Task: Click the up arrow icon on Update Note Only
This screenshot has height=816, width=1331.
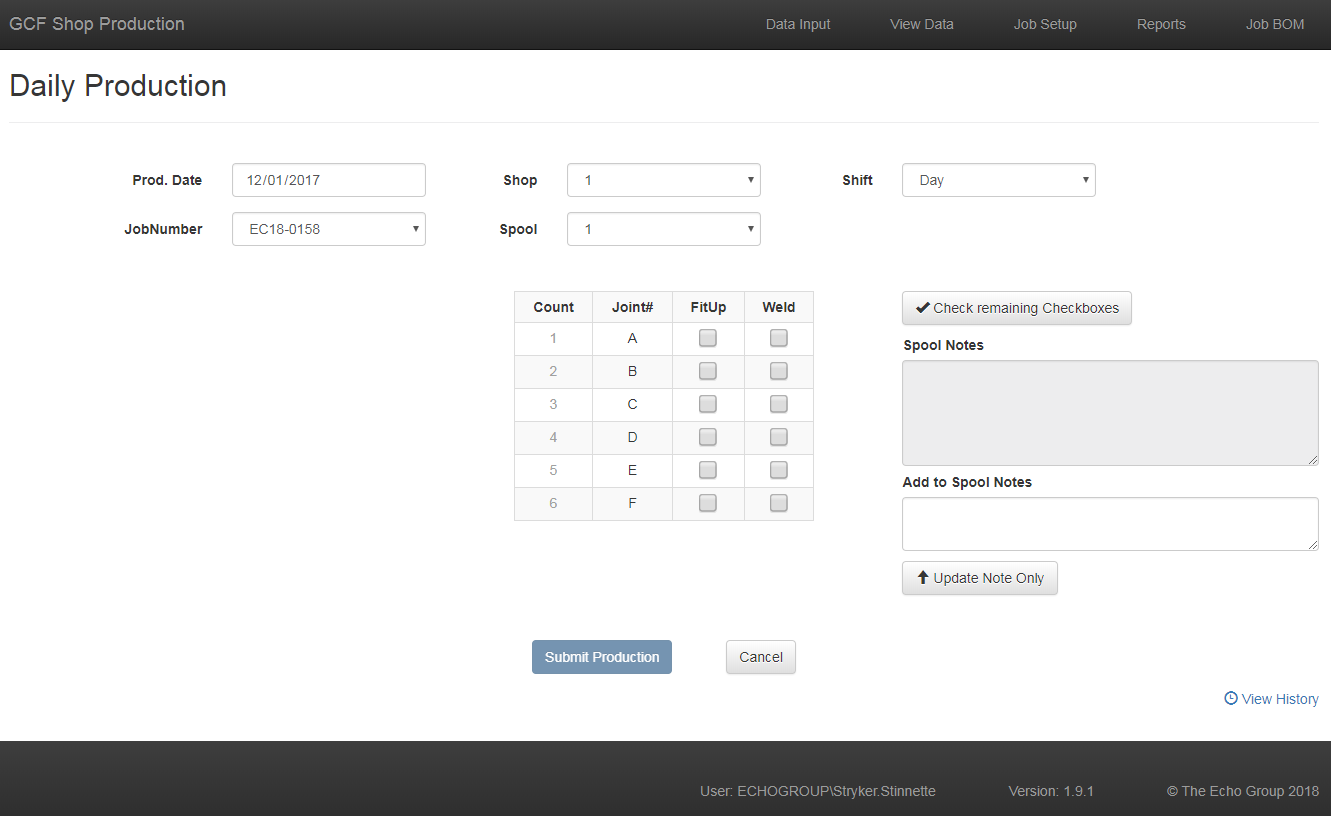Action: click(x=923, y=578)
